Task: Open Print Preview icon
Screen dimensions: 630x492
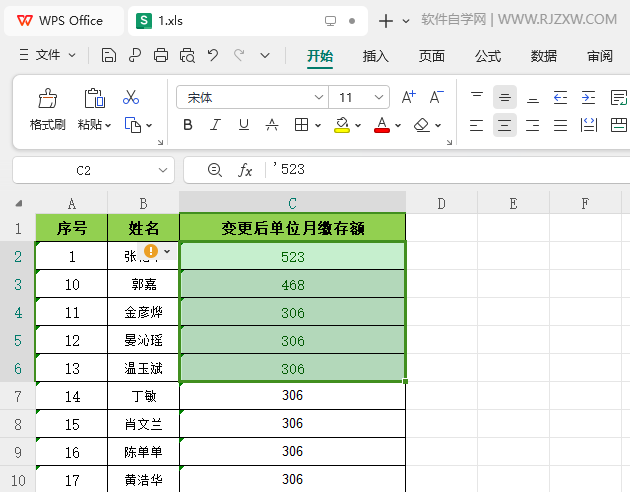Action: (x=187, y=55)
